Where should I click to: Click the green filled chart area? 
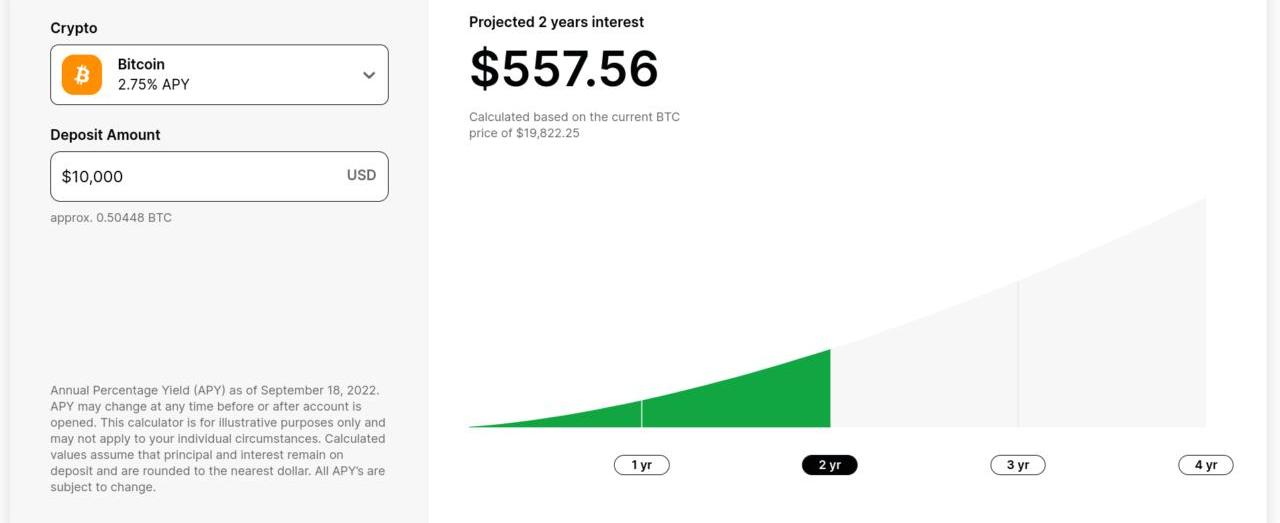coord(760,400)
